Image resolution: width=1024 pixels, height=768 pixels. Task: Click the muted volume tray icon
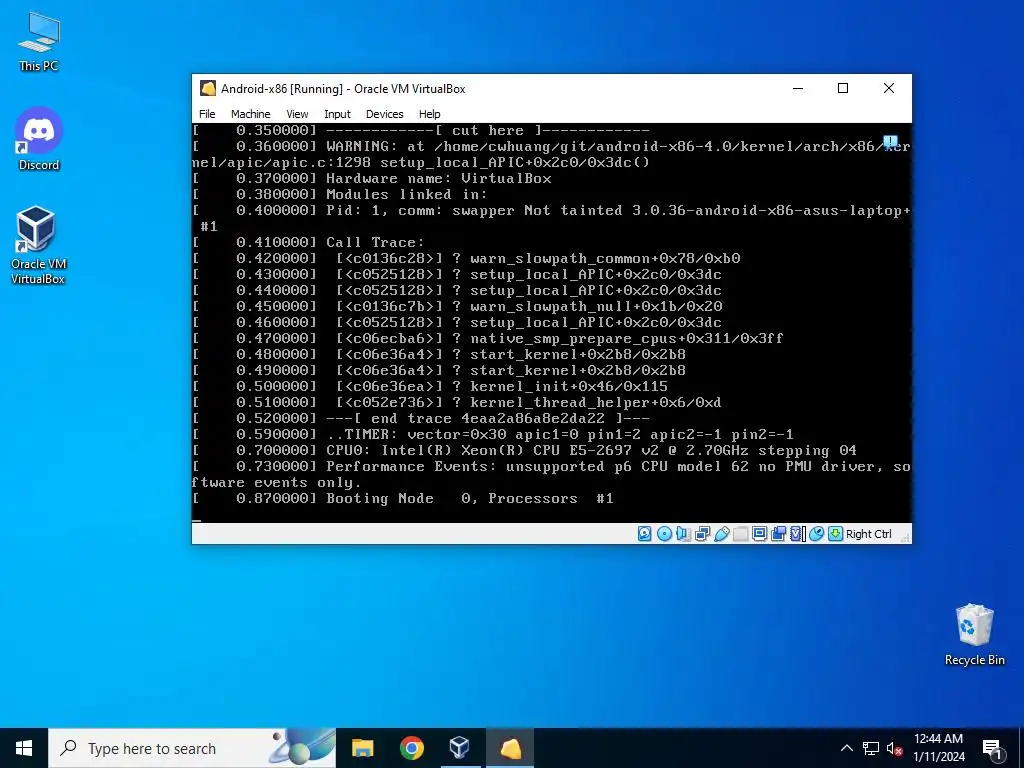click(x=894, y=748)
